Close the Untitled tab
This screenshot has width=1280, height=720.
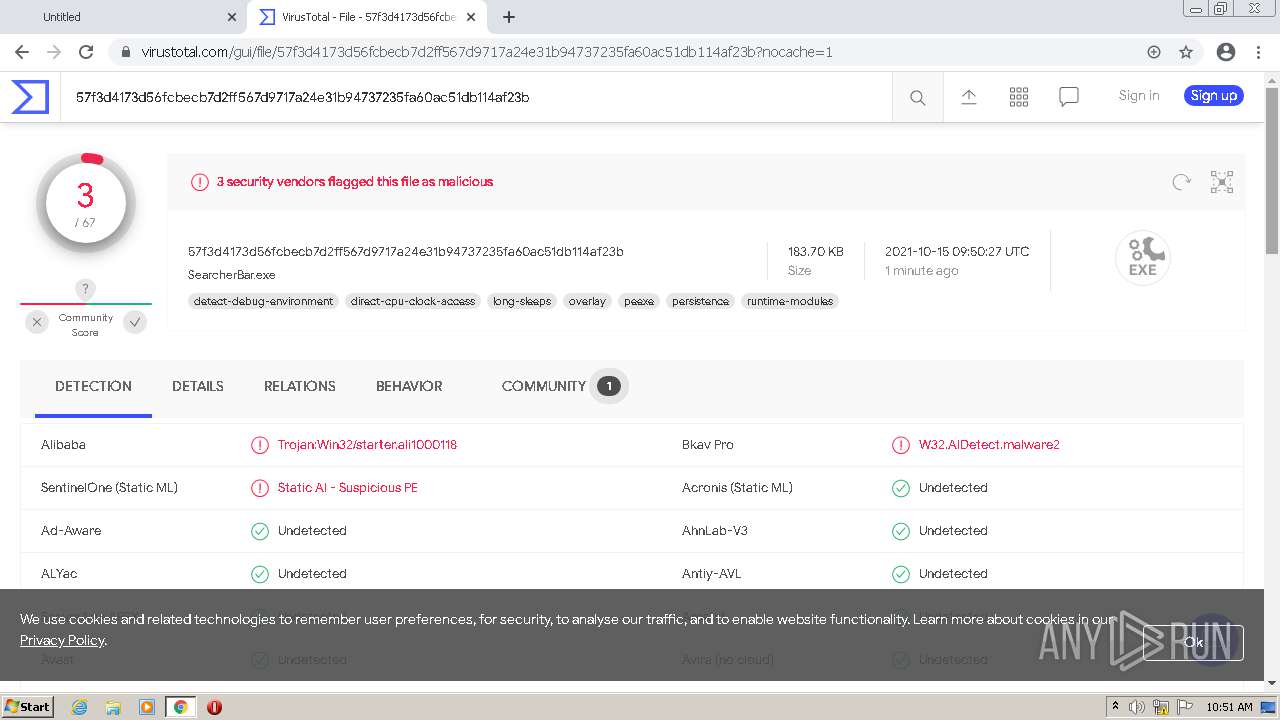point(232,17)
